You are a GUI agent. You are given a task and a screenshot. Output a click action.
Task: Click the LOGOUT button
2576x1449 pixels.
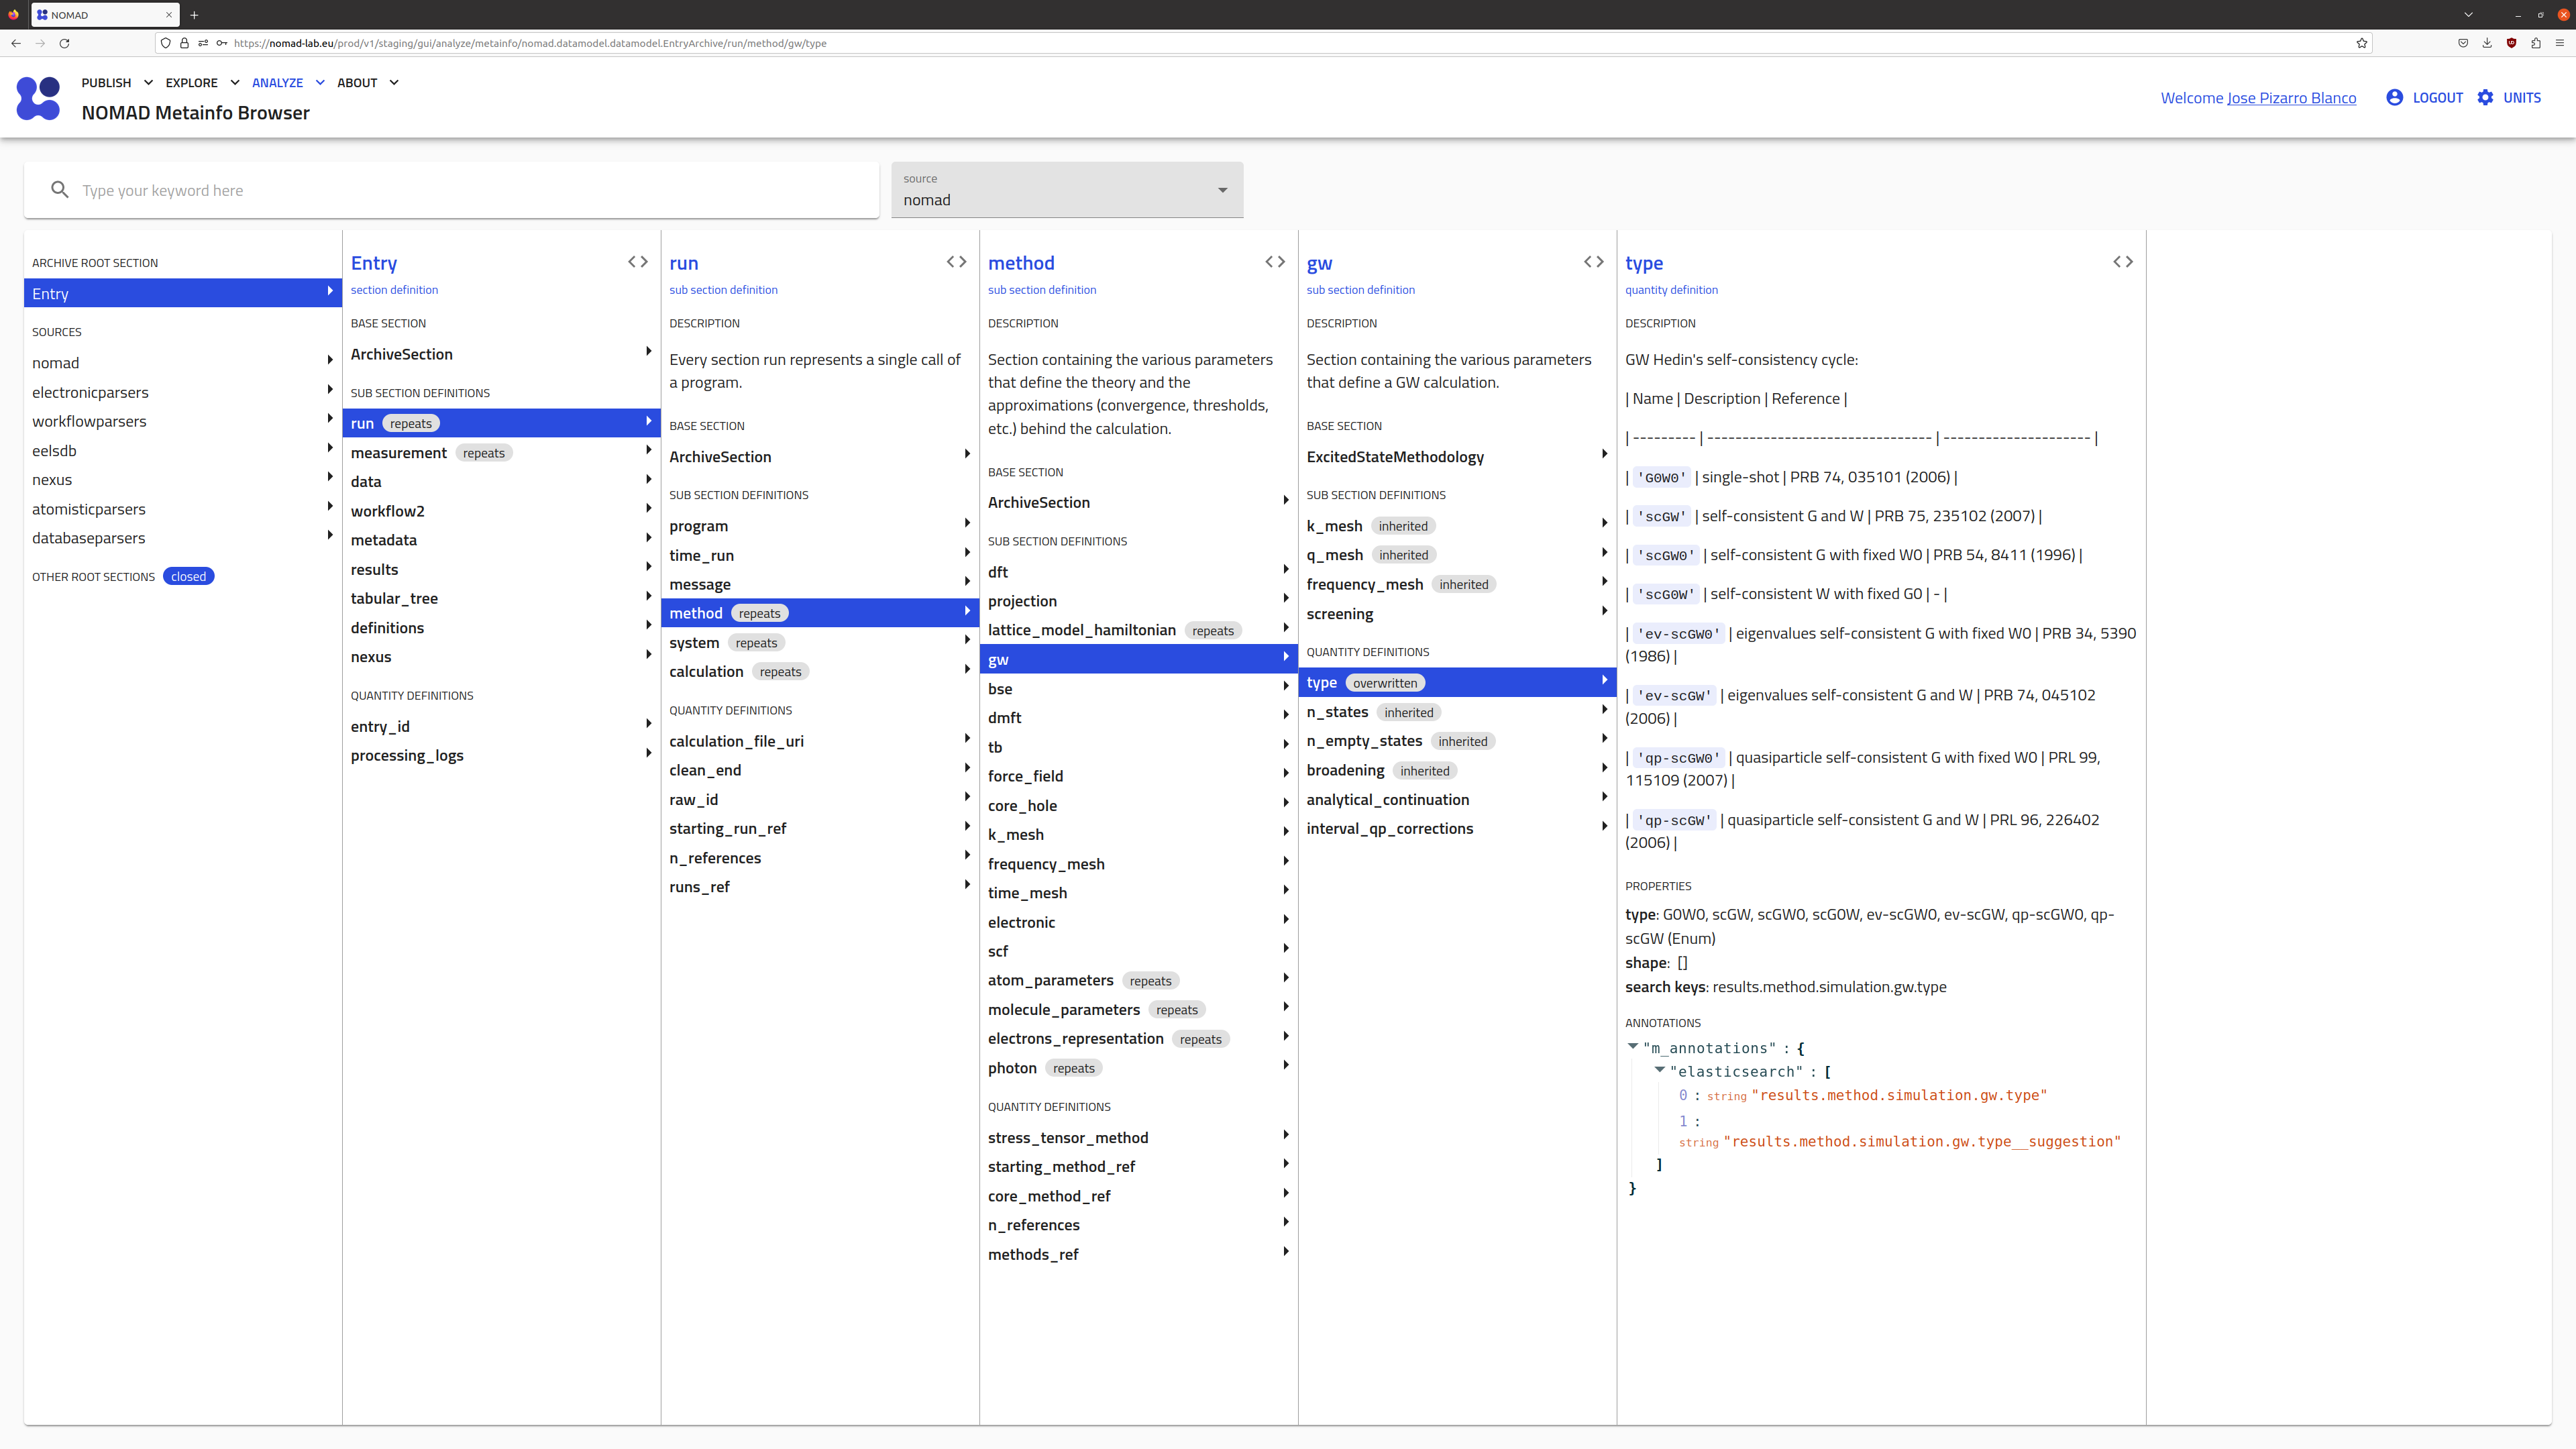pyautogui.click(x=2424, y=97)
